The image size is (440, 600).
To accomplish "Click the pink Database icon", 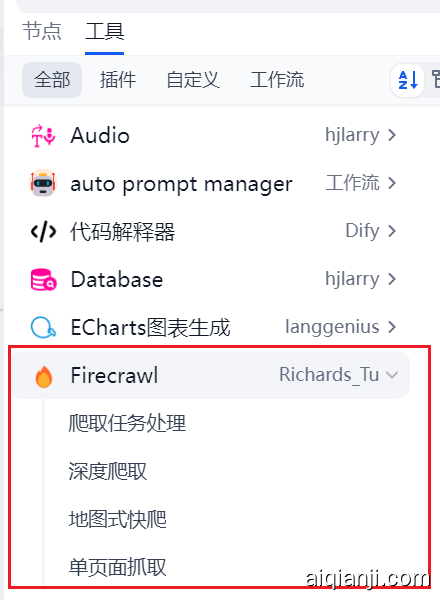I will (x=44, y=279).
